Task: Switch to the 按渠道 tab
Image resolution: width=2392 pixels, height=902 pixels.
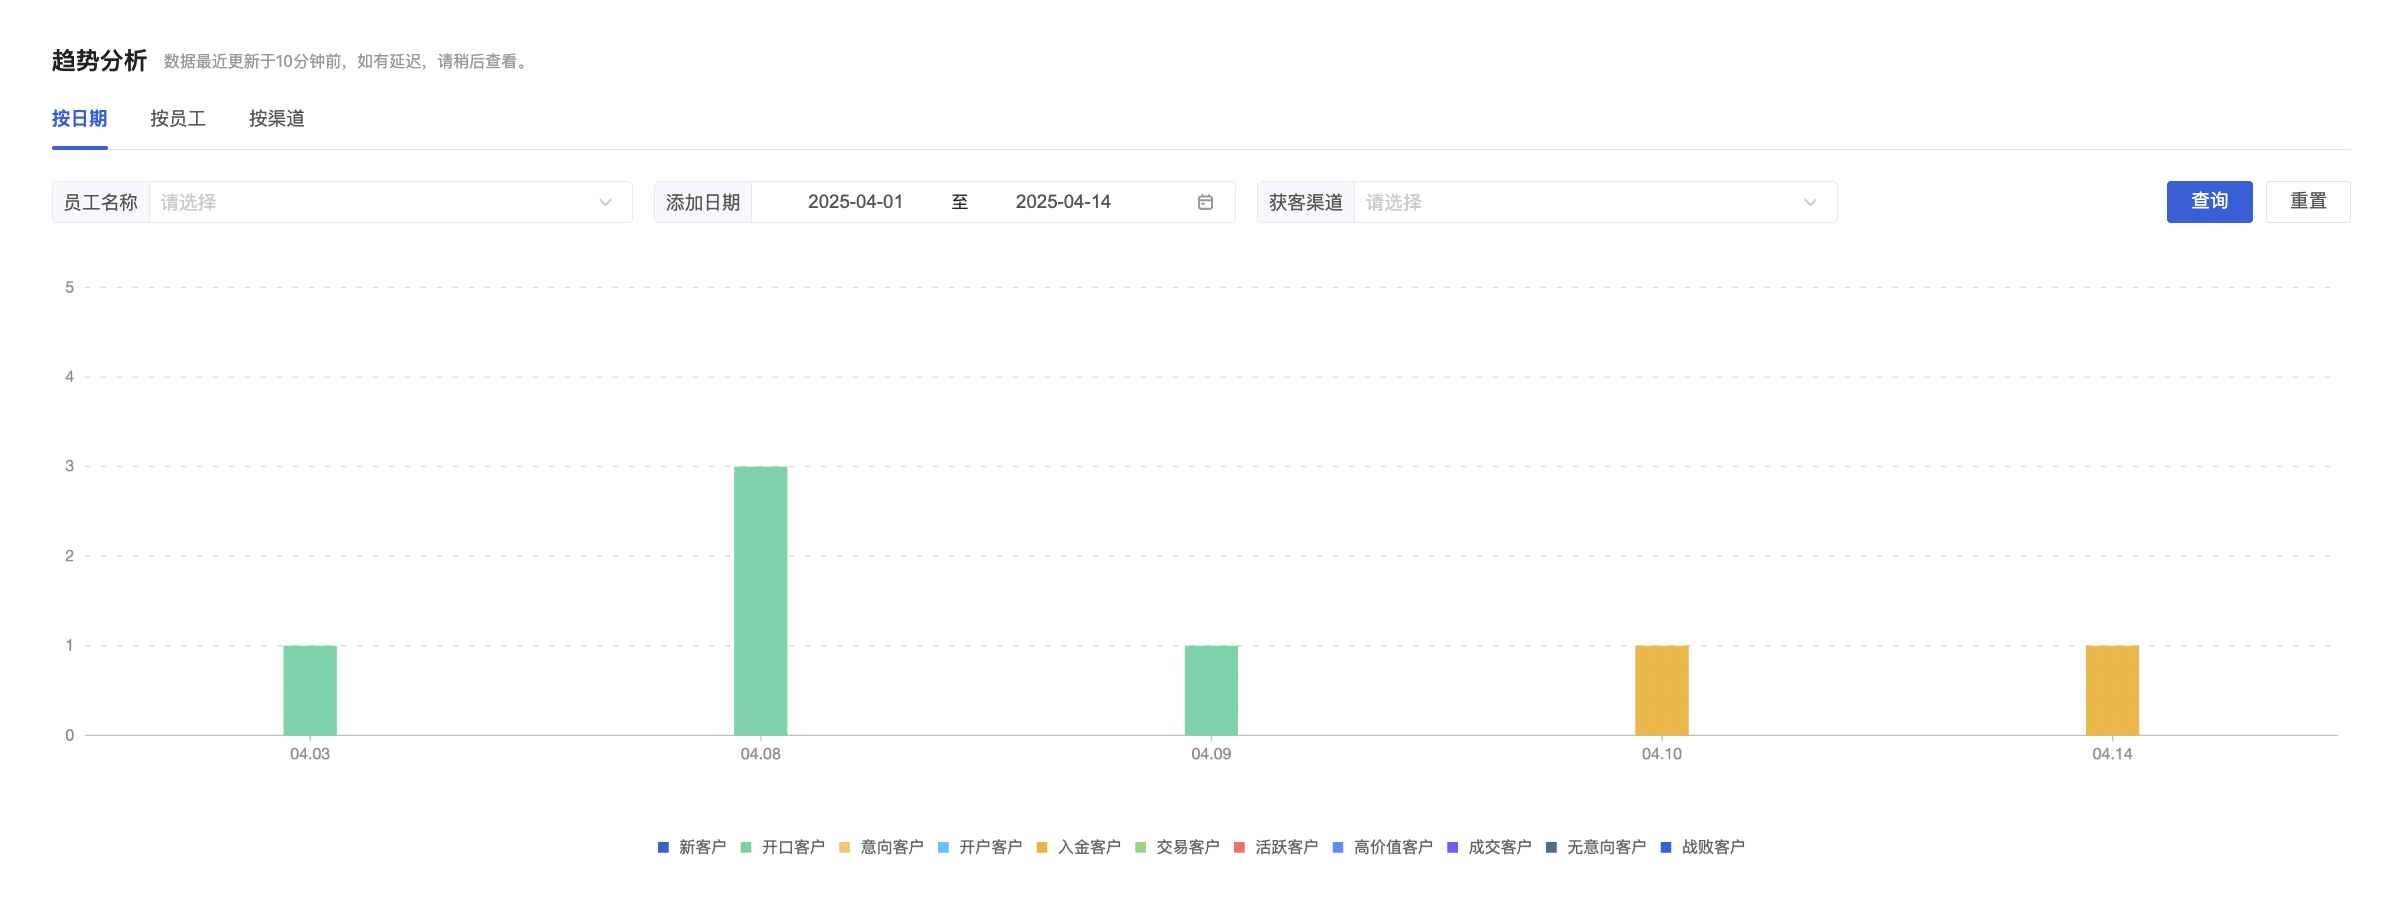Action: [277, 119]
